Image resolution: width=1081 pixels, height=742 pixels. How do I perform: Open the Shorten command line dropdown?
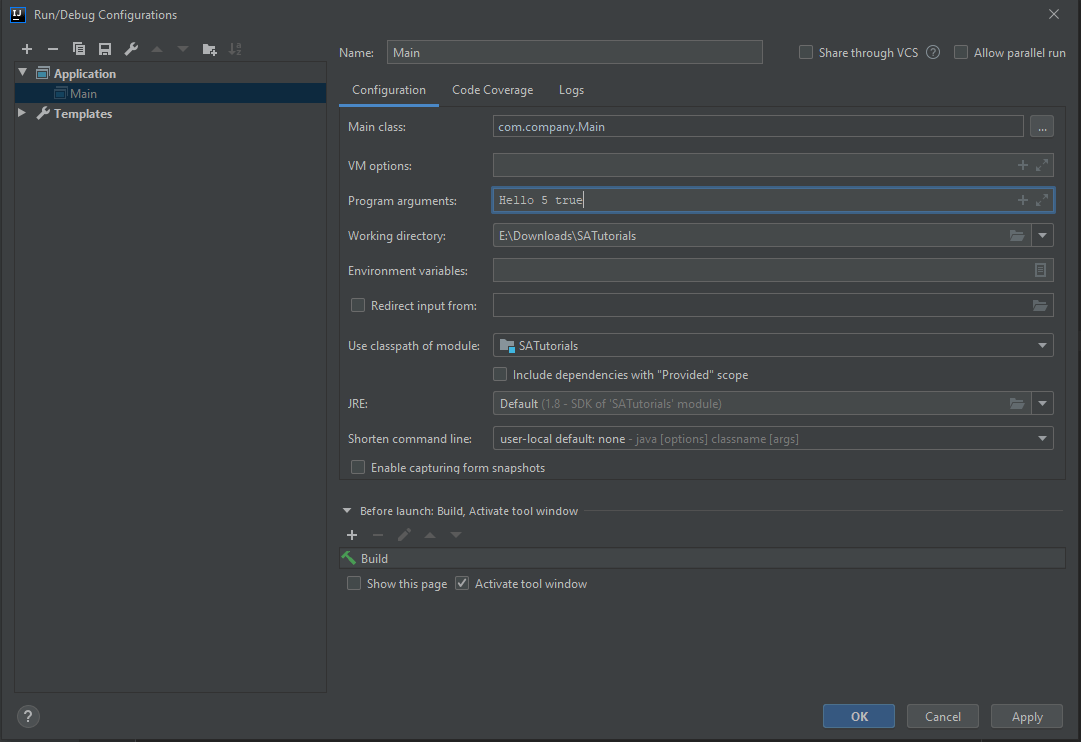point(1041,437)
